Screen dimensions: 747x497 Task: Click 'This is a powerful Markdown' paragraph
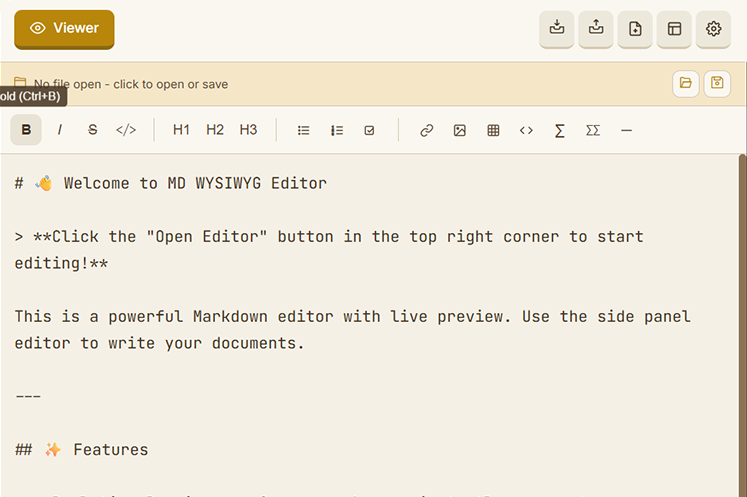[353, 330]
